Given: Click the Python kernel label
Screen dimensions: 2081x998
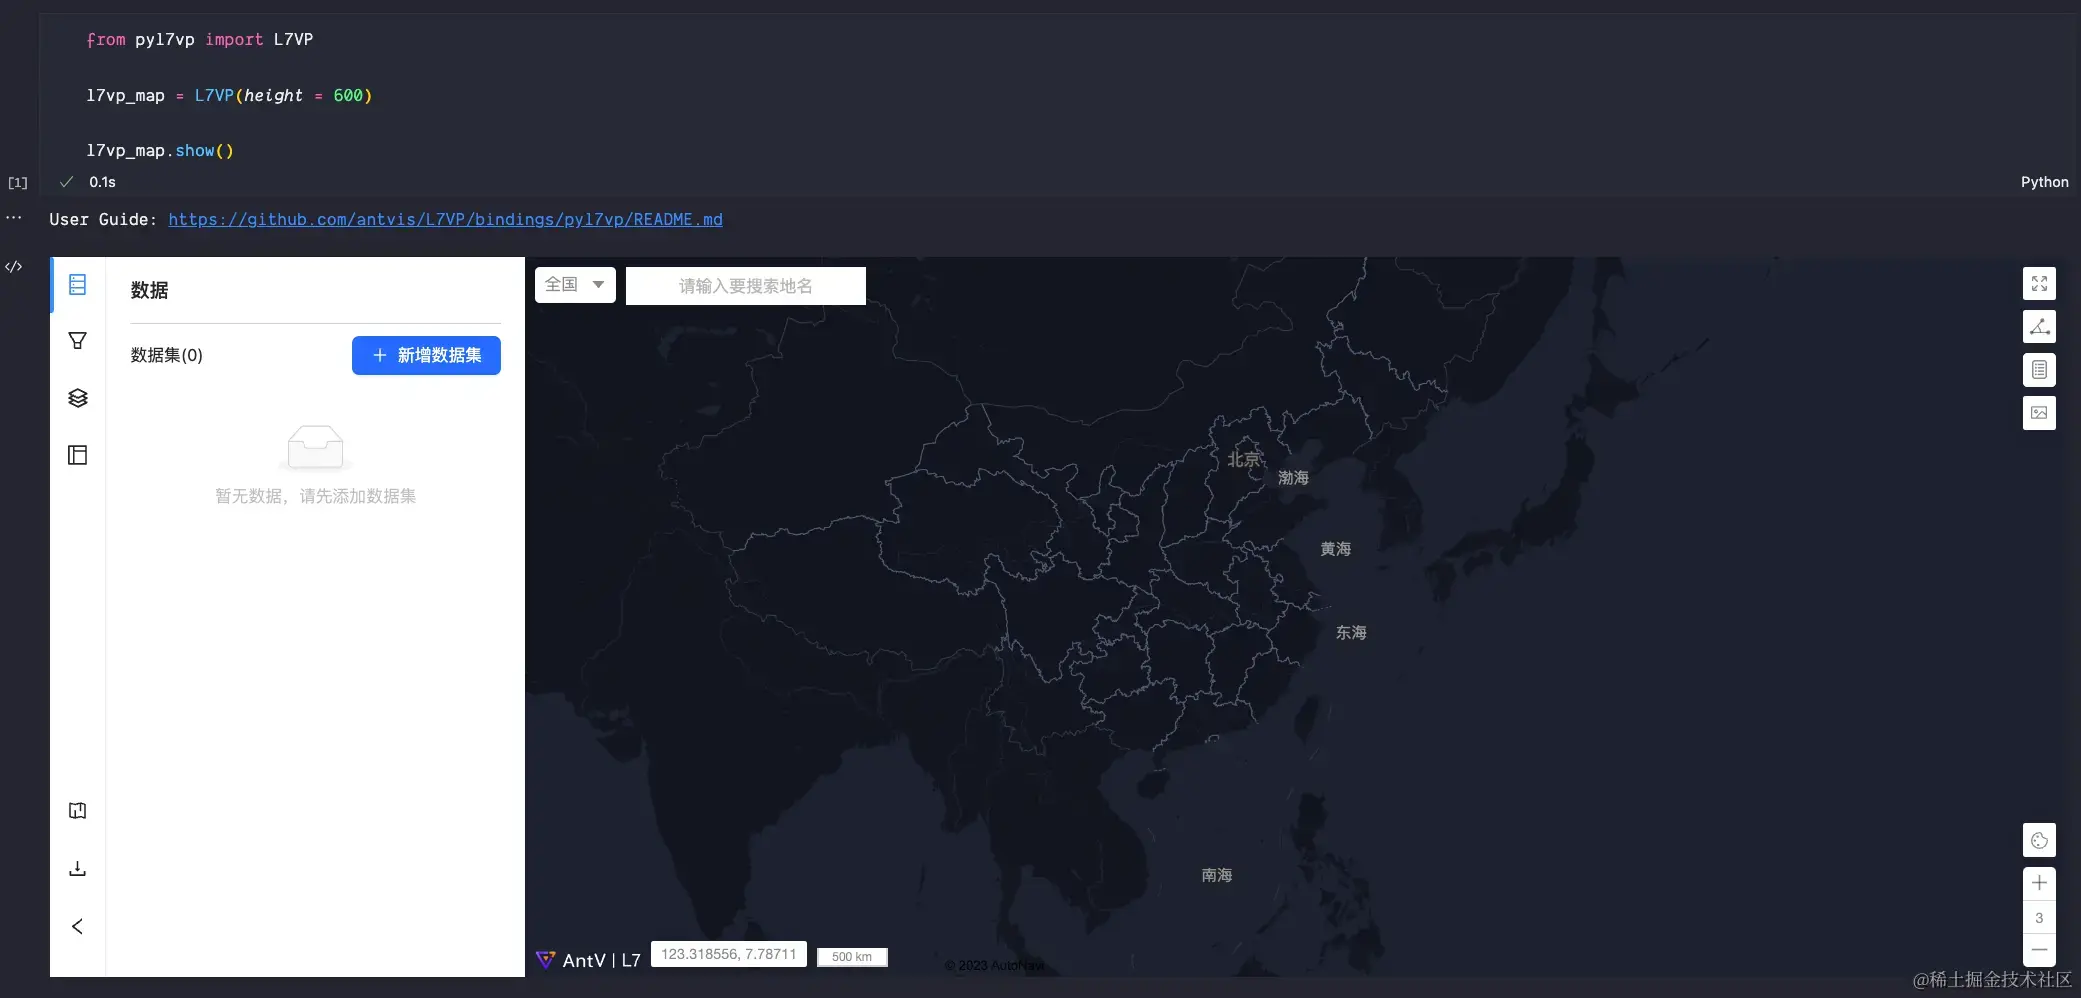Looking at the screenshot, I should click(2043, 182).
